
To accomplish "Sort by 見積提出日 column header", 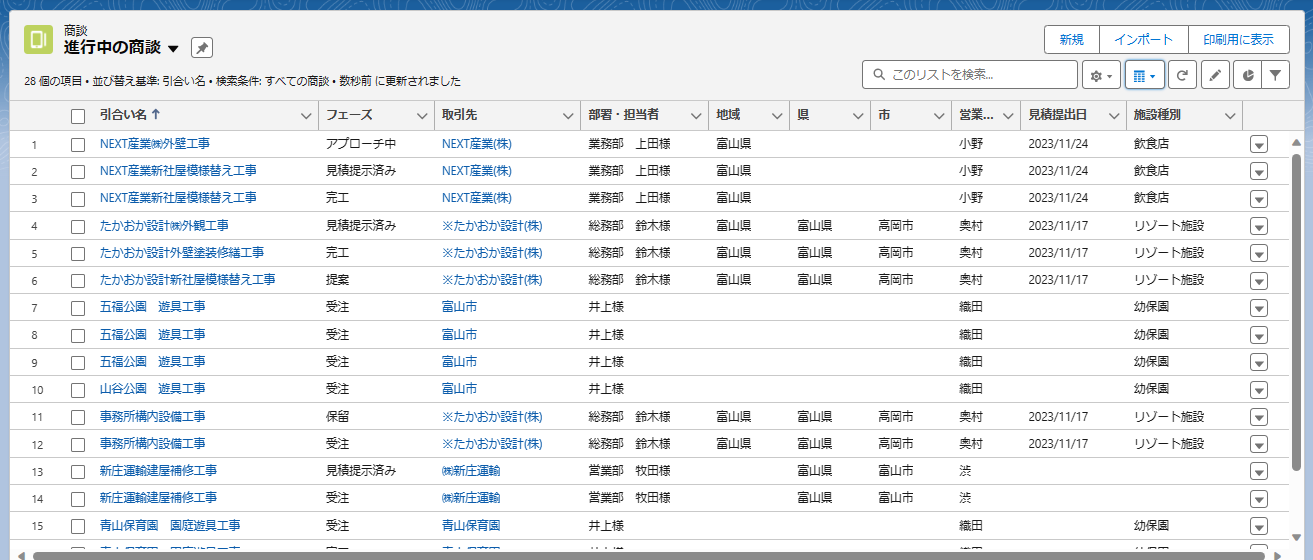I will pyautogui.click(x=1059, y=116).
